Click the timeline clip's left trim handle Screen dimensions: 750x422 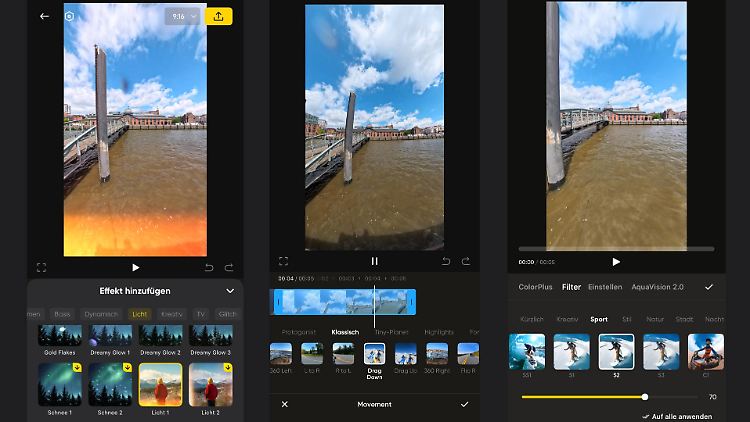[x=278, y=302]
